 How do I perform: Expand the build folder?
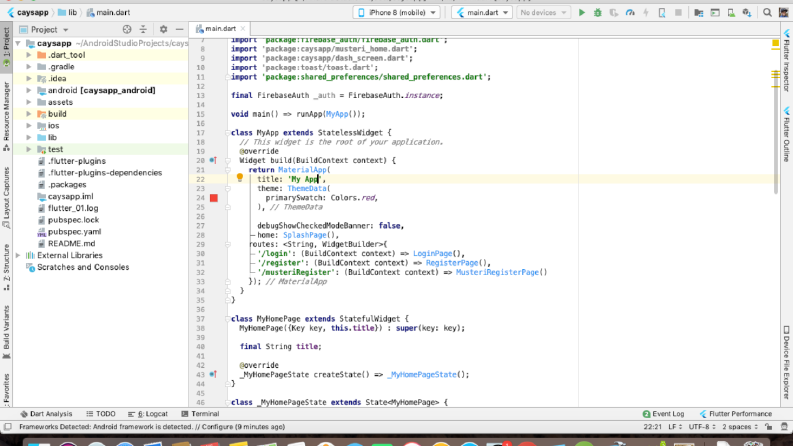(29, 114)
